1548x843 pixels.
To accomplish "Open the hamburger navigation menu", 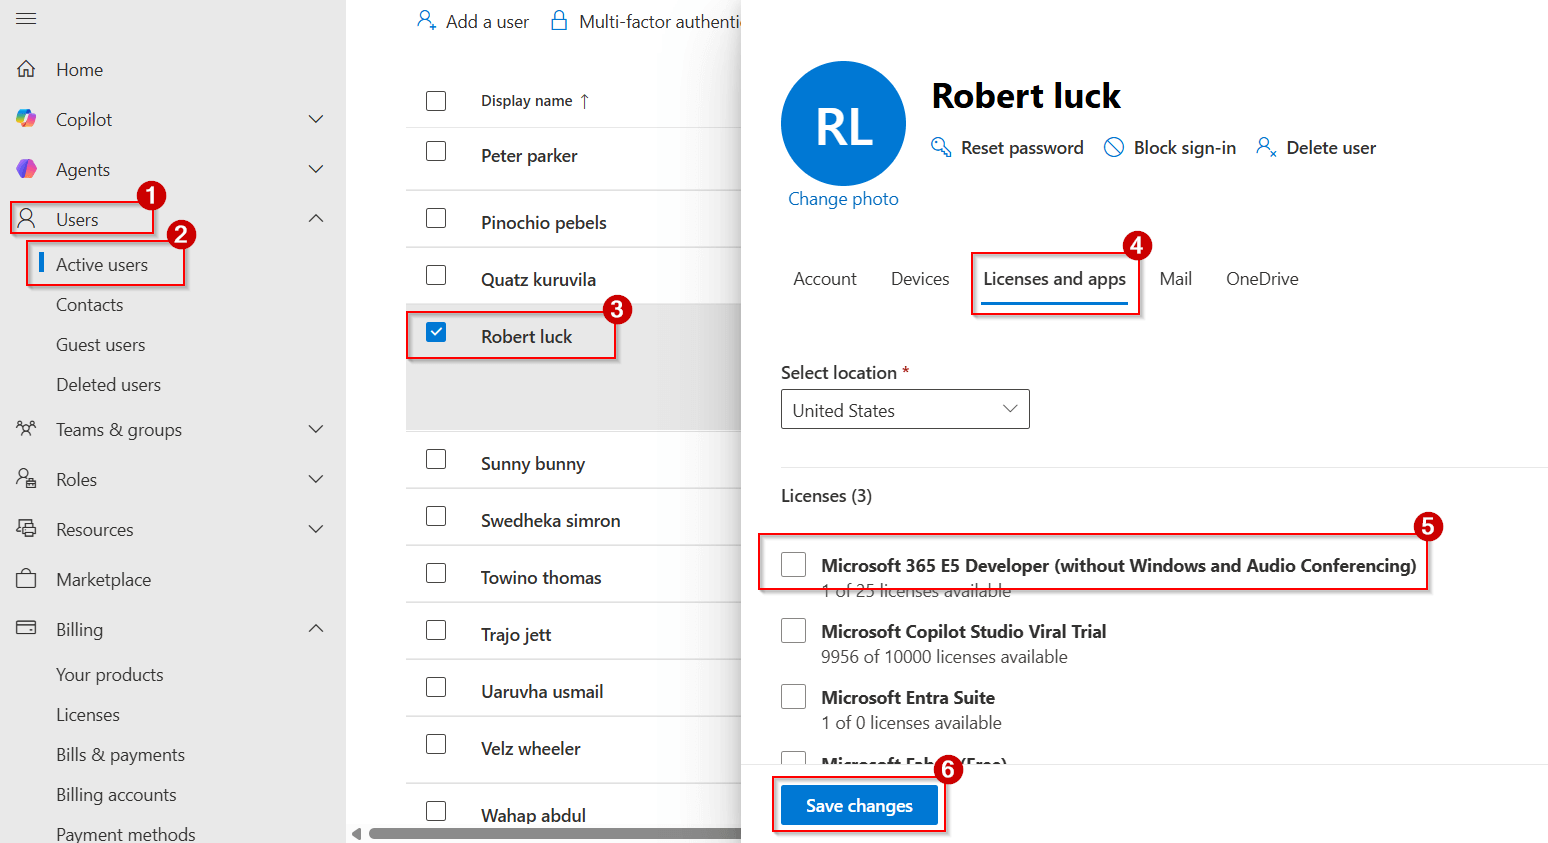I will [26, 18].
